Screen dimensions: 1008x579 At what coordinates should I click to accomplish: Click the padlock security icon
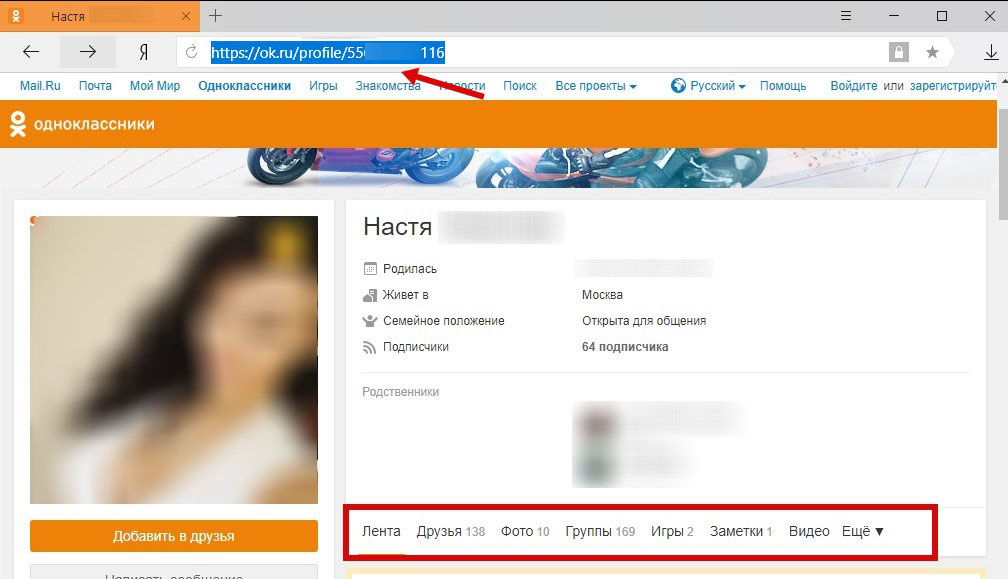(898, 53)
